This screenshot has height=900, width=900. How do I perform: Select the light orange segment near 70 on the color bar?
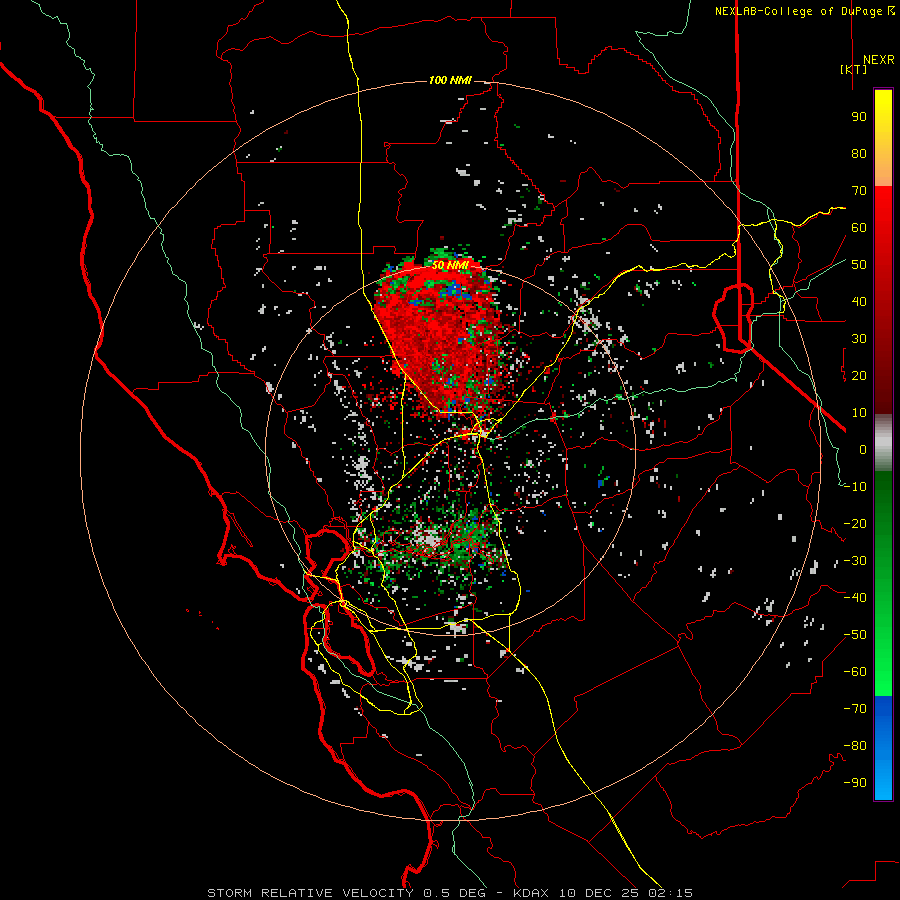[883, 172]
